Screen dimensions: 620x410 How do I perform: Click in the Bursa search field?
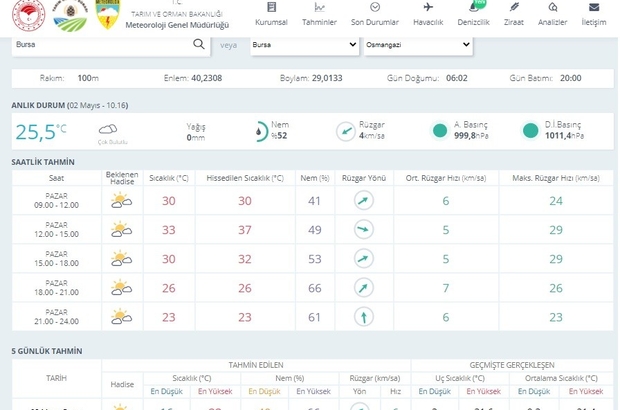coord(100,45)
